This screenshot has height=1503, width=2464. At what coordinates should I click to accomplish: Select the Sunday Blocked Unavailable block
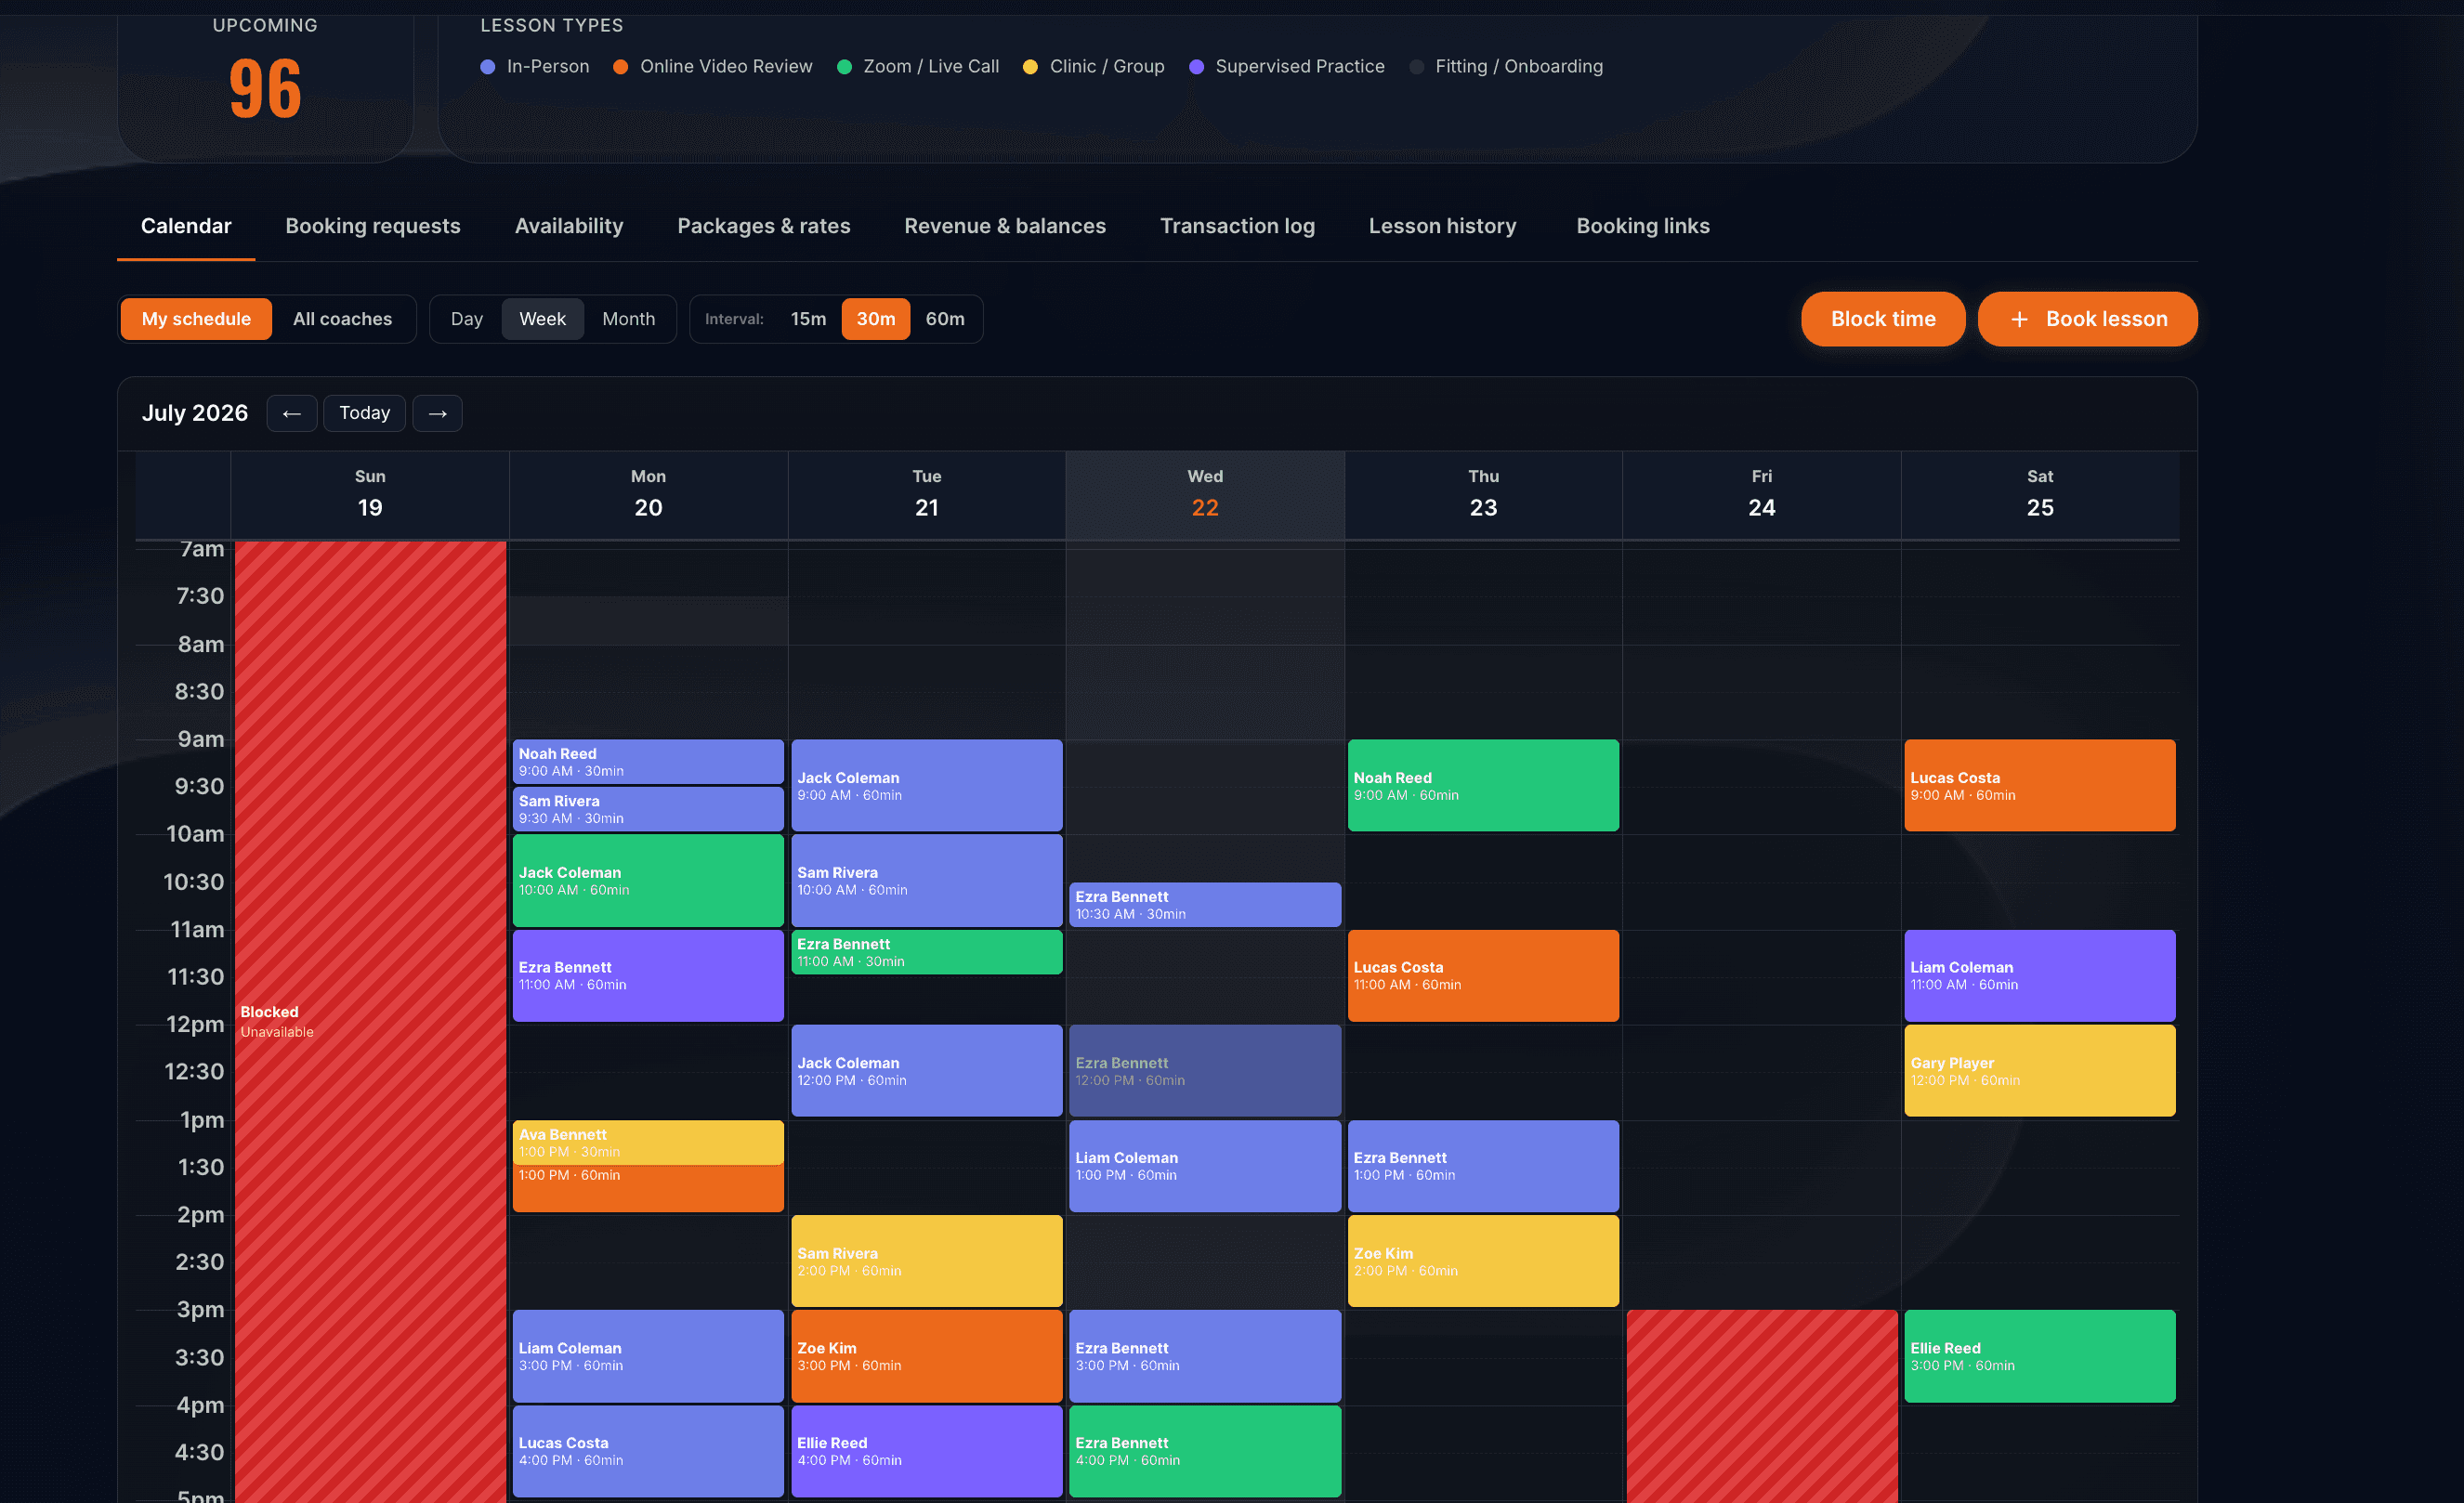(370, 1021)
